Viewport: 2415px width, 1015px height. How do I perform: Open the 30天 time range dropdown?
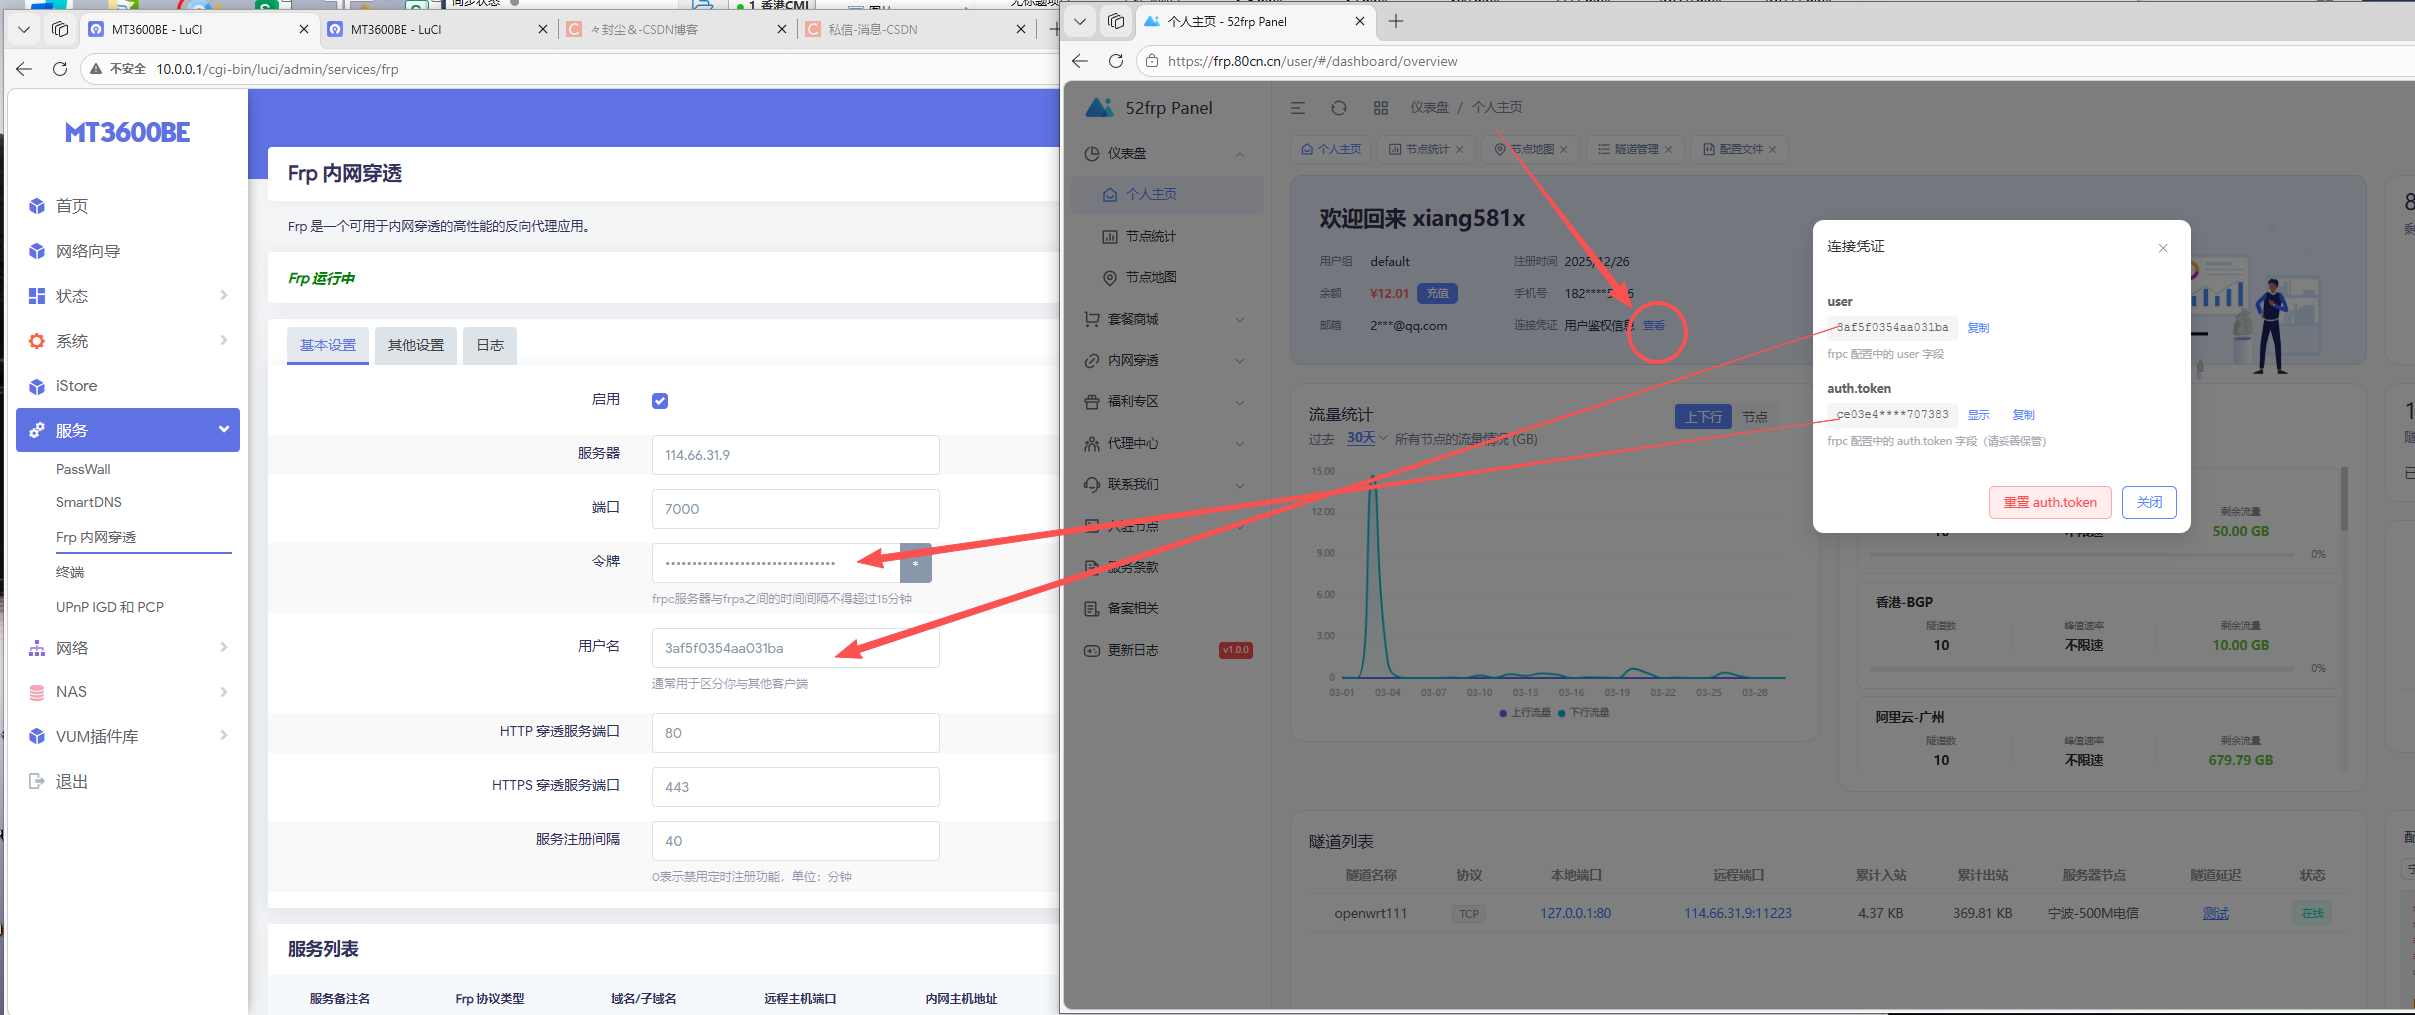coord(1367,438)
